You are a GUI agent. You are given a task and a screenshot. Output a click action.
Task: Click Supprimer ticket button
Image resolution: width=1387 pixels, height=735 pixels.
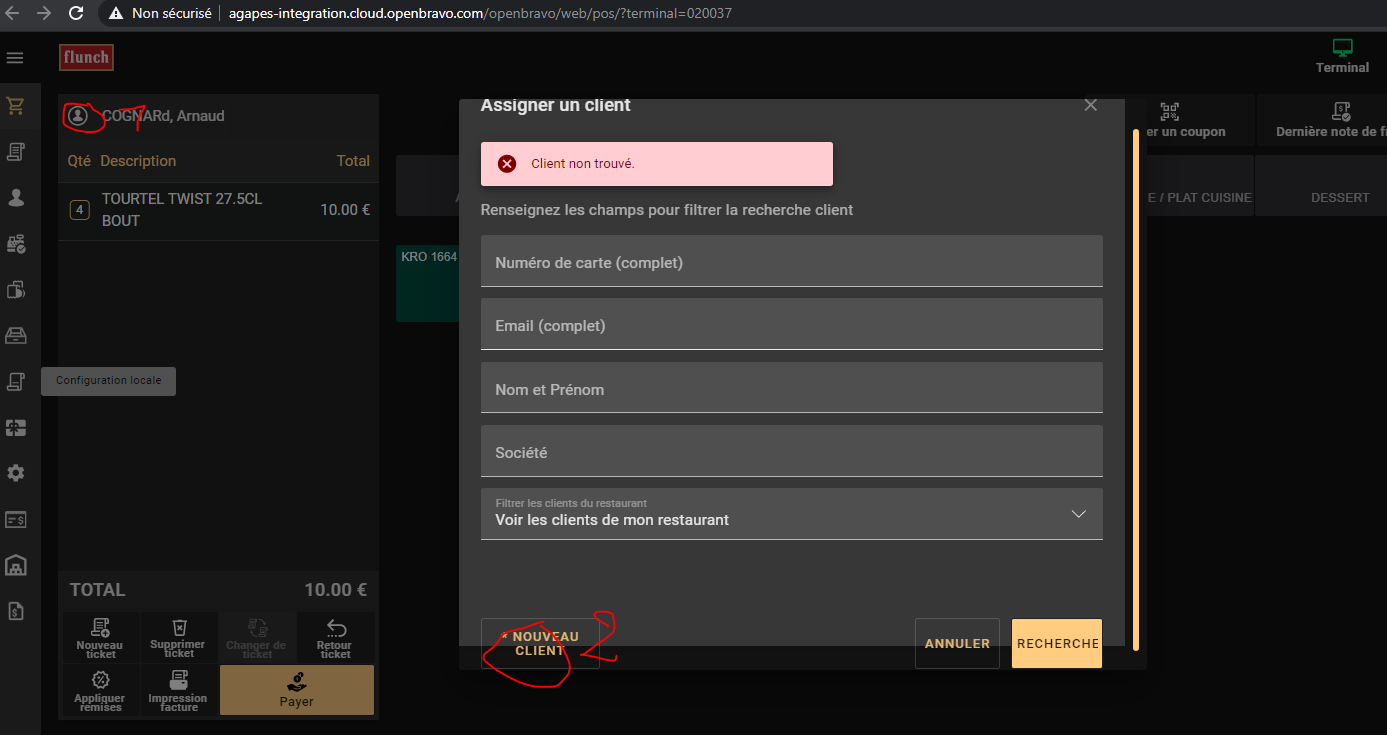tap(178, 638)
